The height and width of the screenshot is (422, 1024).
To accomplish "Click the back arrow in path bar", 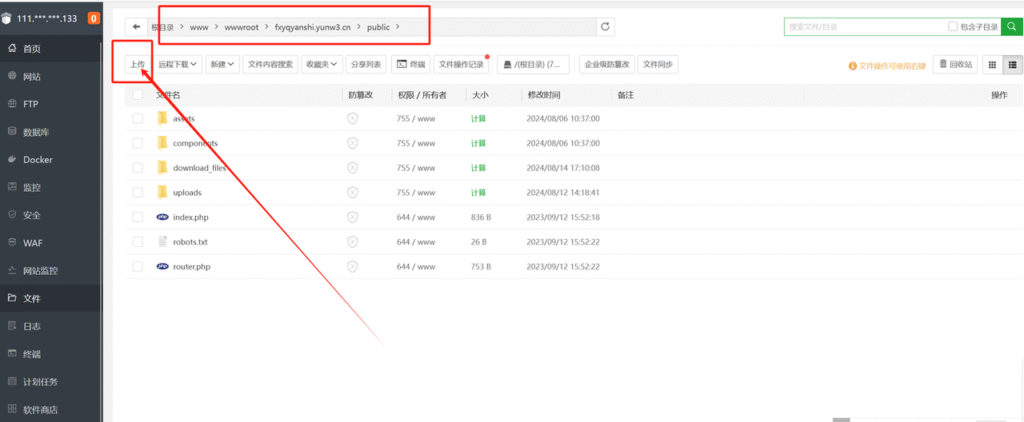I will tap(136, 27).
